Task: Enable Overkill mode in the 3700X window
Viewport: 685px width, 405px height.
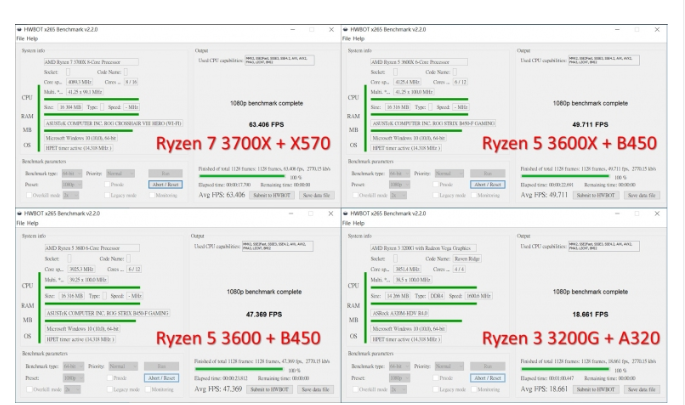Action: tap(29, 195)
